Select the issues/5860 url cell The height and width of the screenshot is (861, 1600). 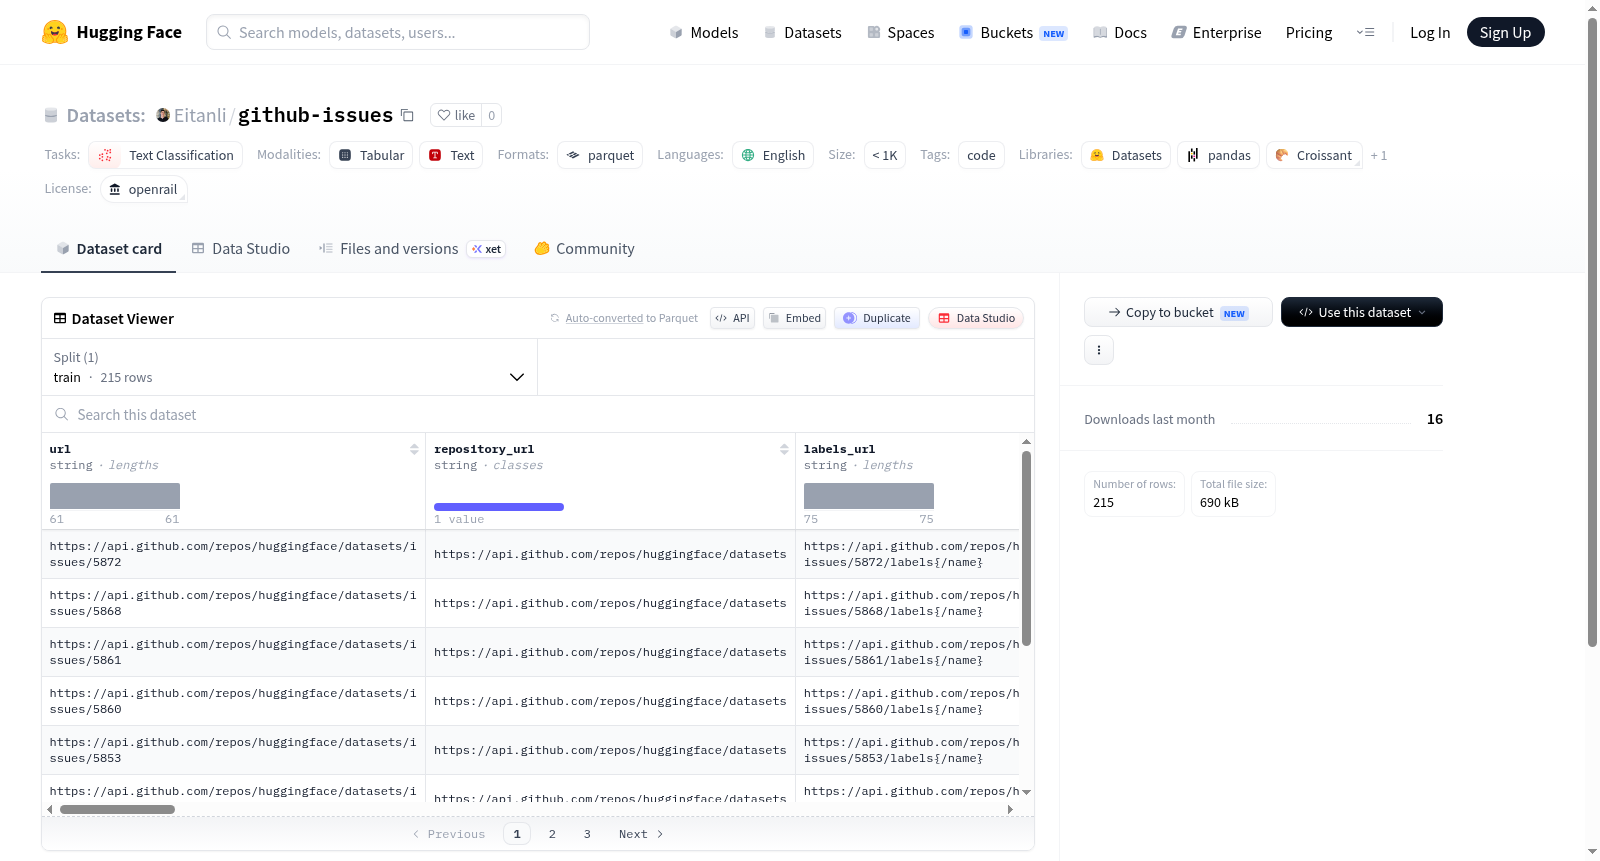tap(233, 701)
